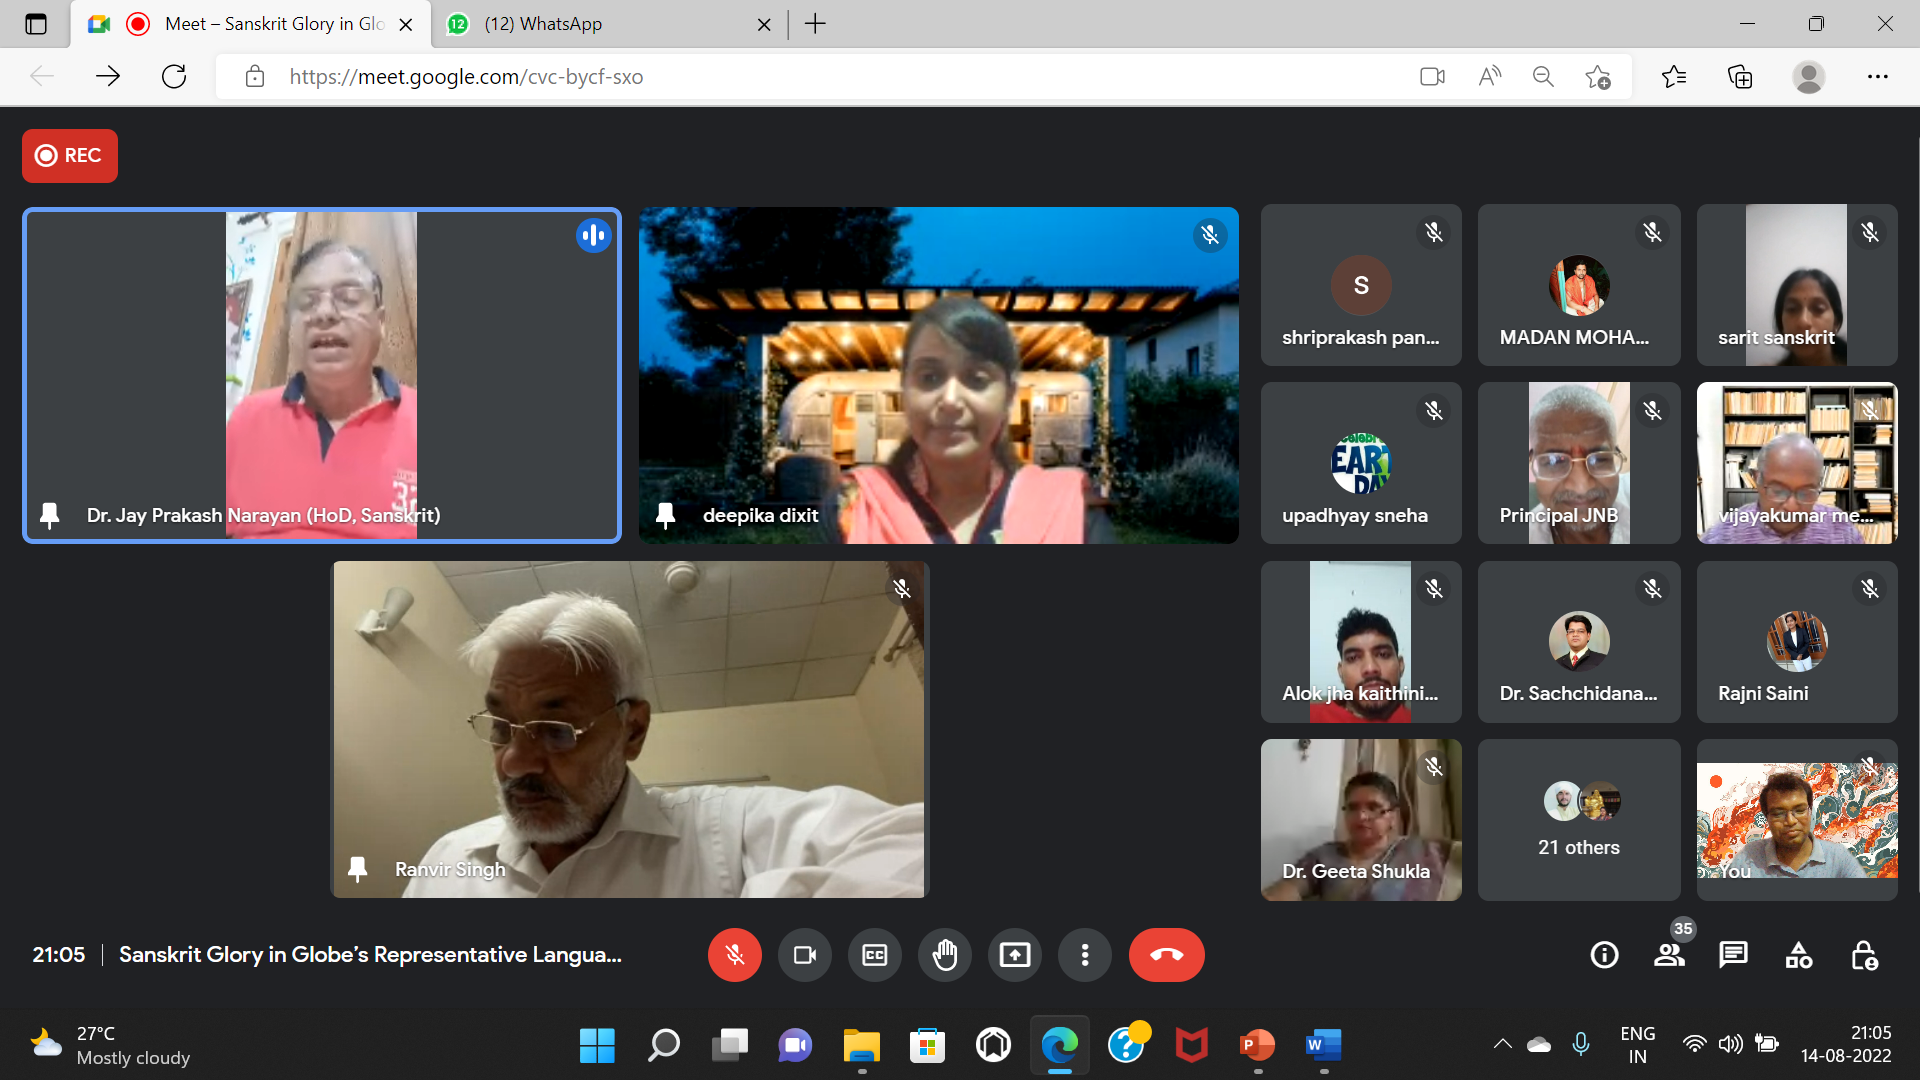Switch to the WhatsApp browser tab
The image size is (1920, 1080).
(x=600, y=24)
